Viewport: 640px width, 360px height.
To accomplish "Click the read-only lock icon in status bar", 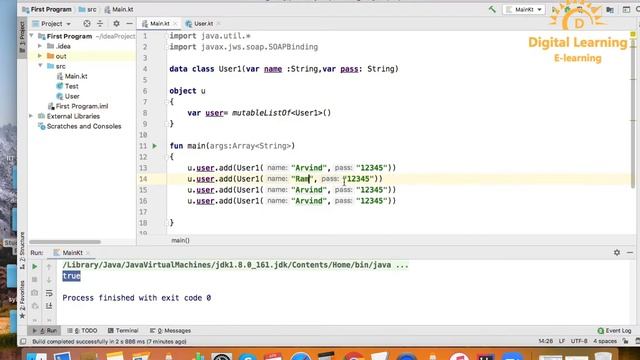I will [x=626, y=341].
